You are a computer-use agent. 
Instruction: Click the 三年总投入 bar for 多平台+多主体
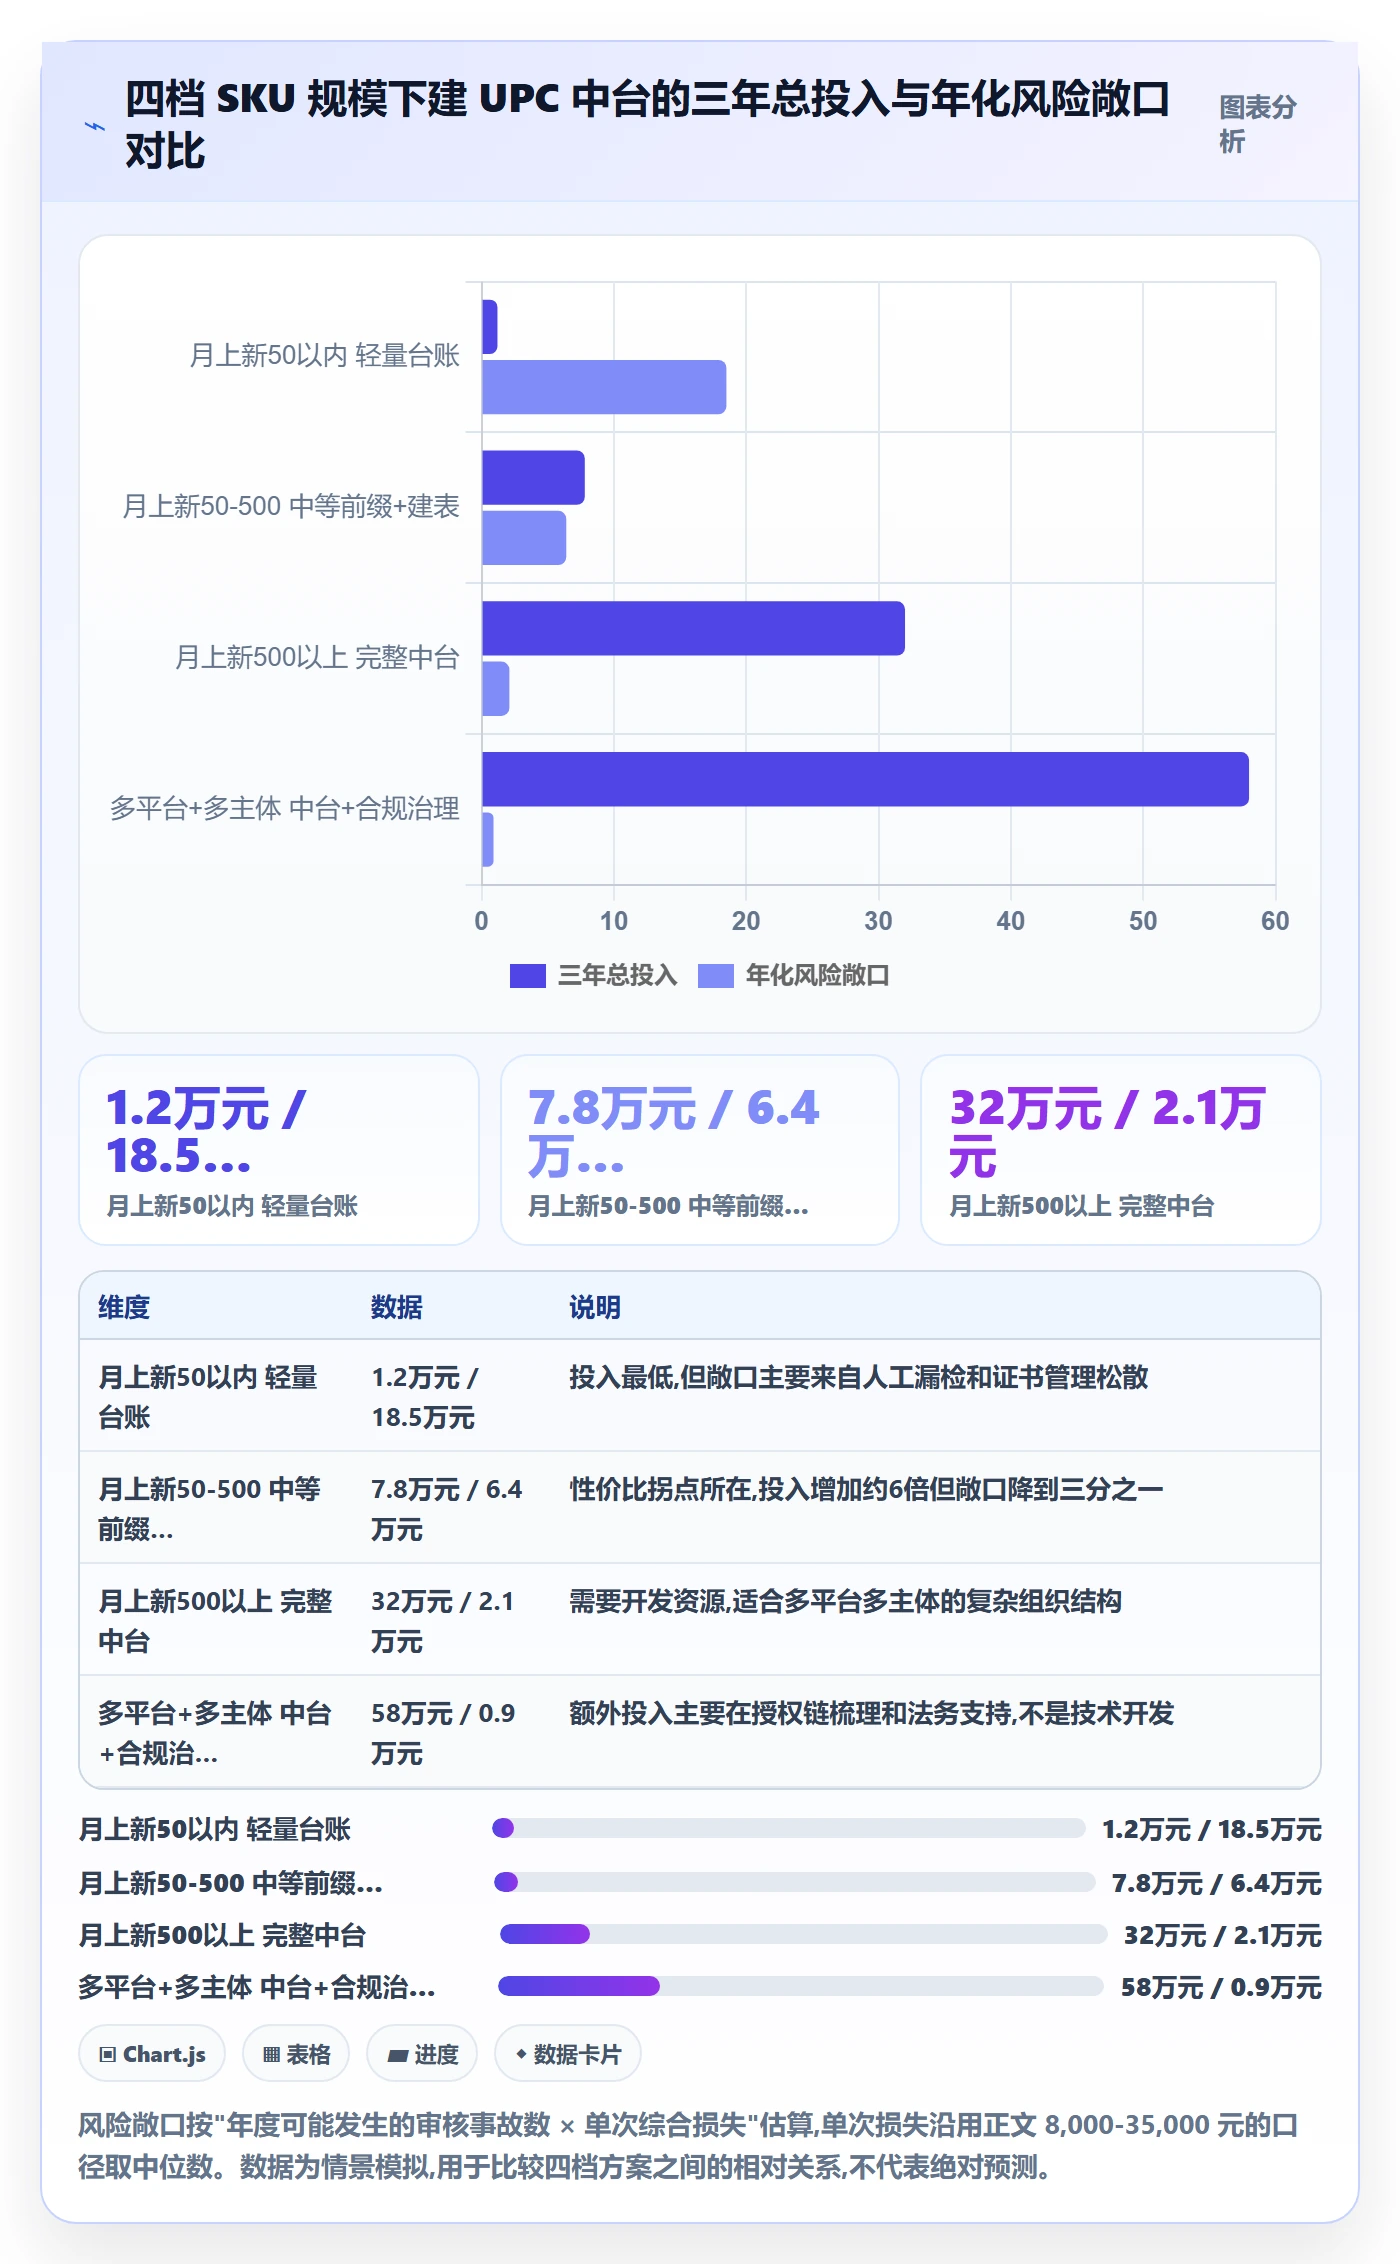865,779
